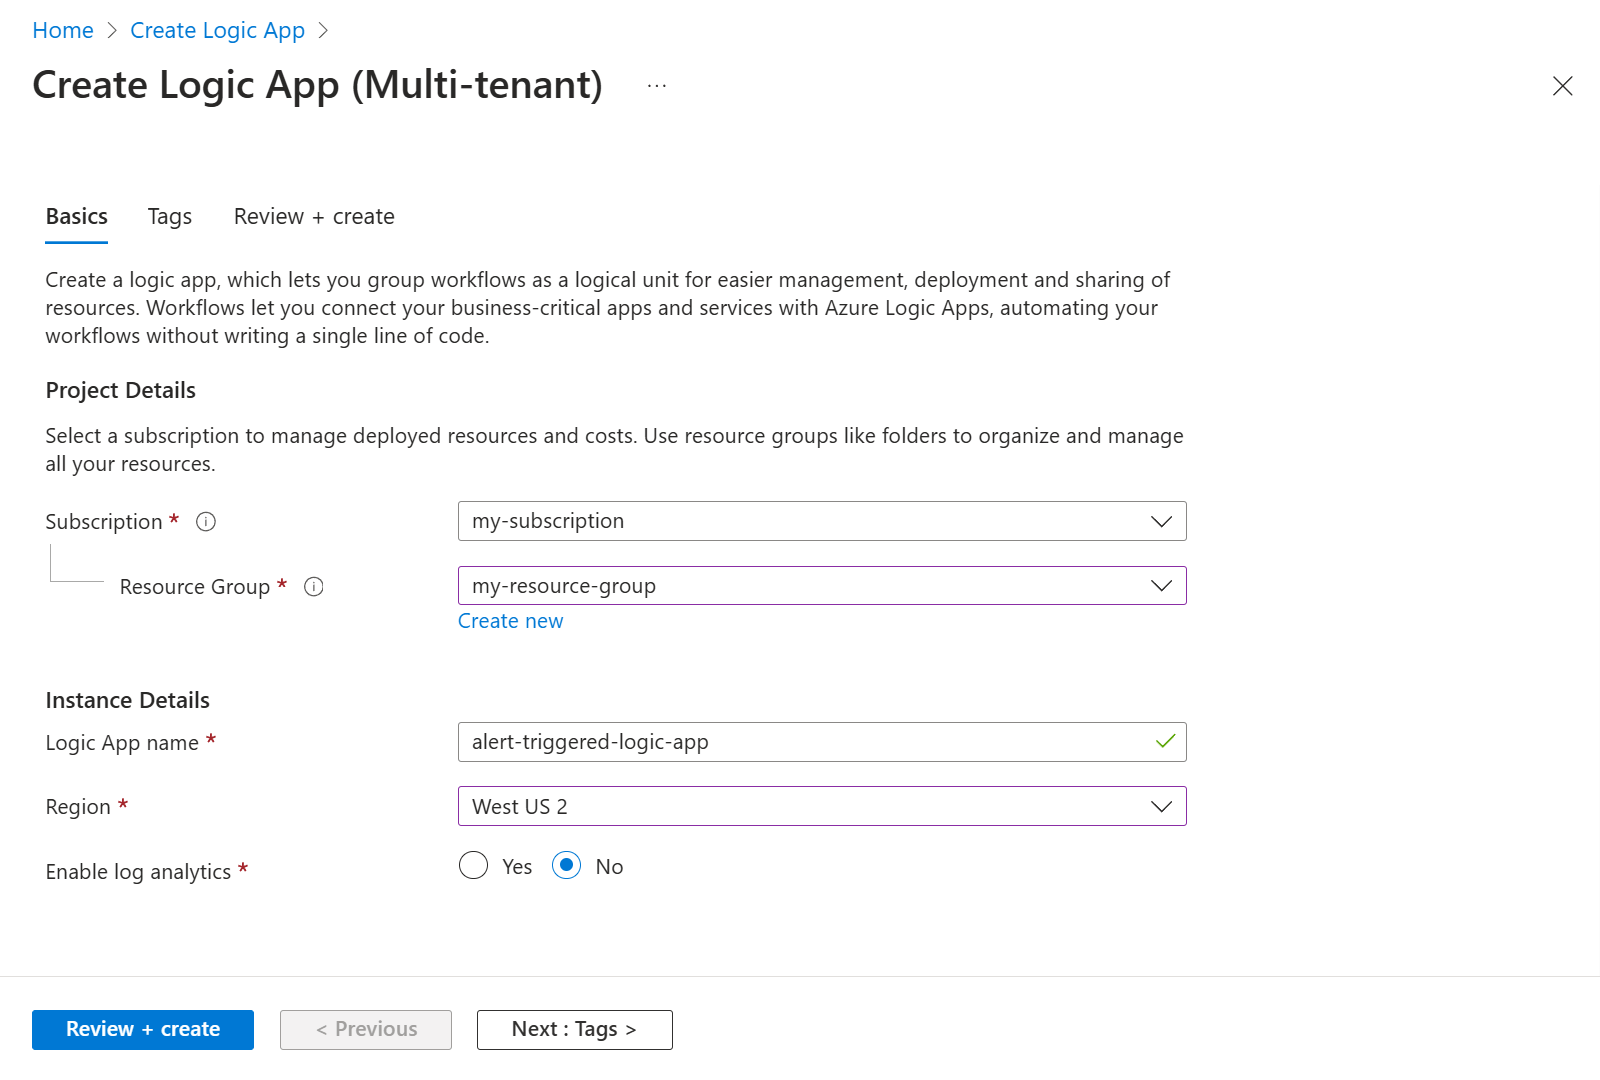Click the blue Review + create button
Image resolution: width=1600 pixels, height=1080 pixels.
143,1030
